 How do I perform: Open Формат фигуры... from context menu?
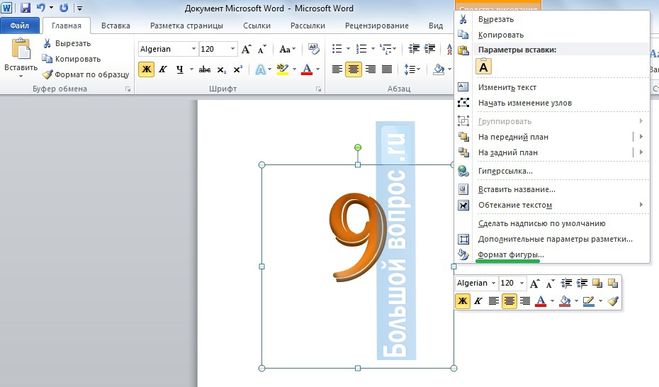click(x=551, y=255)
